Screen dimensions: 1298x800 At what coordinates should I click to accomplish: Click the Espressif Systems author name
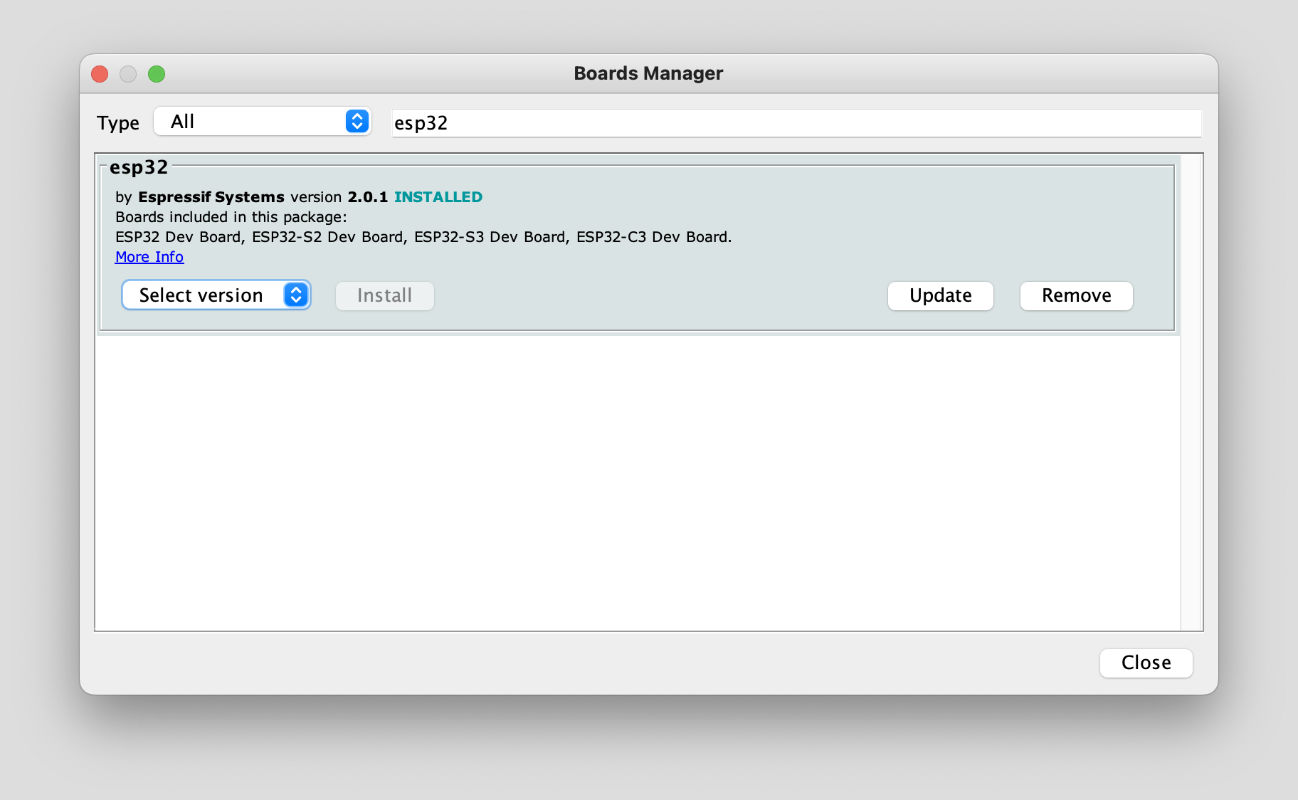tap(211, 197)
